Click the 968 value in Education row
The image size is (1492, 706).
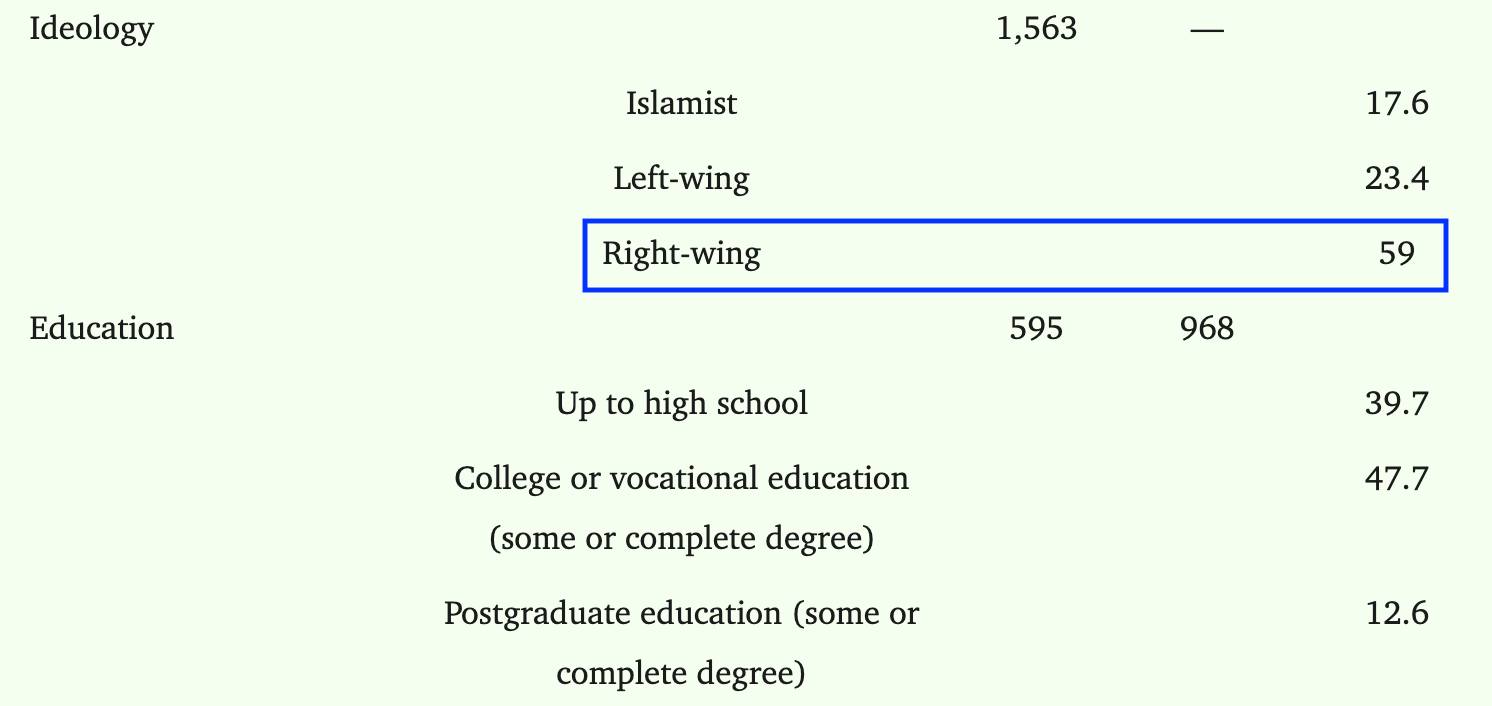click(x=1207, y=328)
